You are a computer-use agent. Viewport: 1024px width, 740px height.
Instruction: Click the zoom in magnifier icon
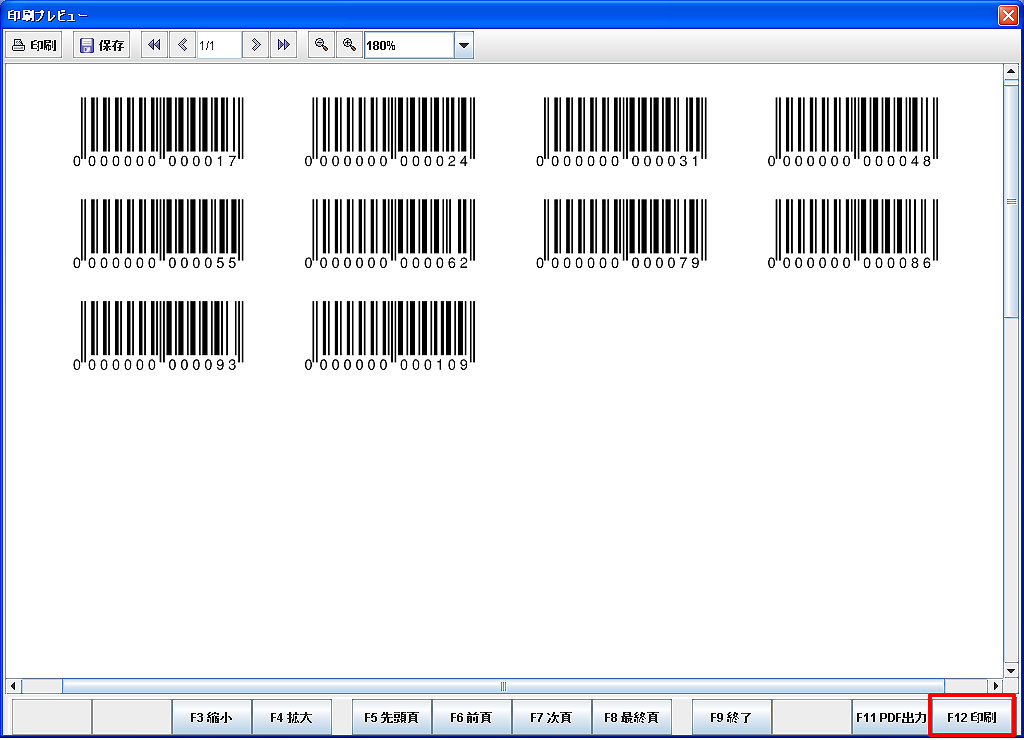click(x=349, y=46)
